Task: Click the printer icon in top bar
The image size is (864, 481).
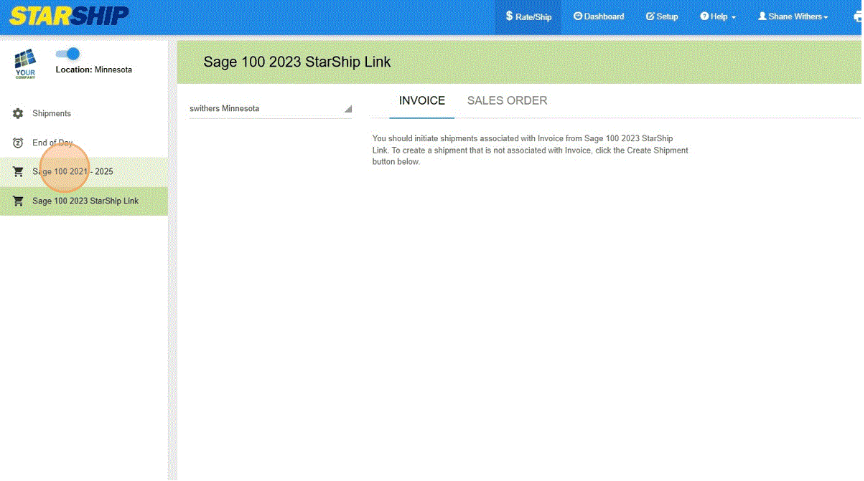Action: pyautogui.click(x=858, y=17)
